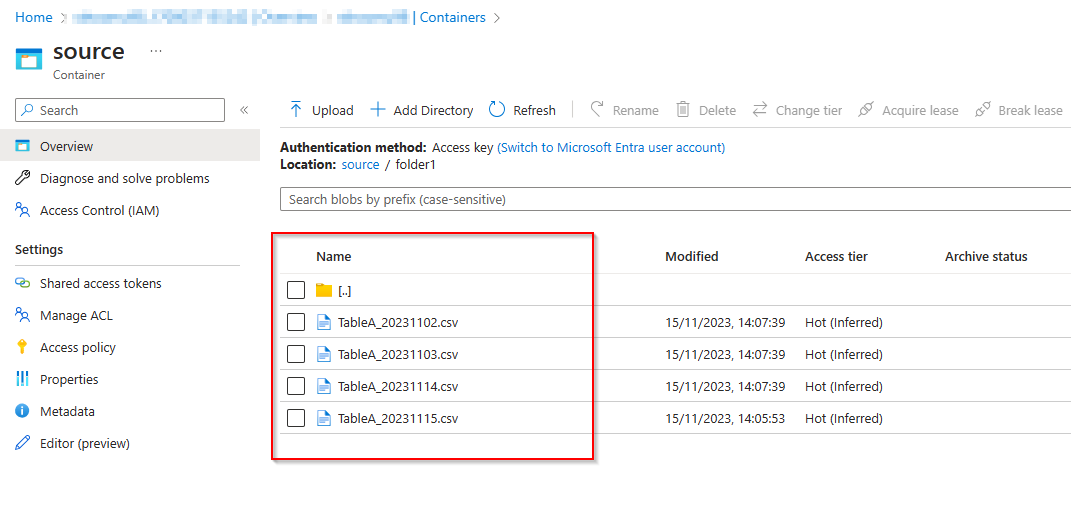The image size is (1071, 525).
Task: Click the Overview sidebar icon
Action: coord(23,146)
